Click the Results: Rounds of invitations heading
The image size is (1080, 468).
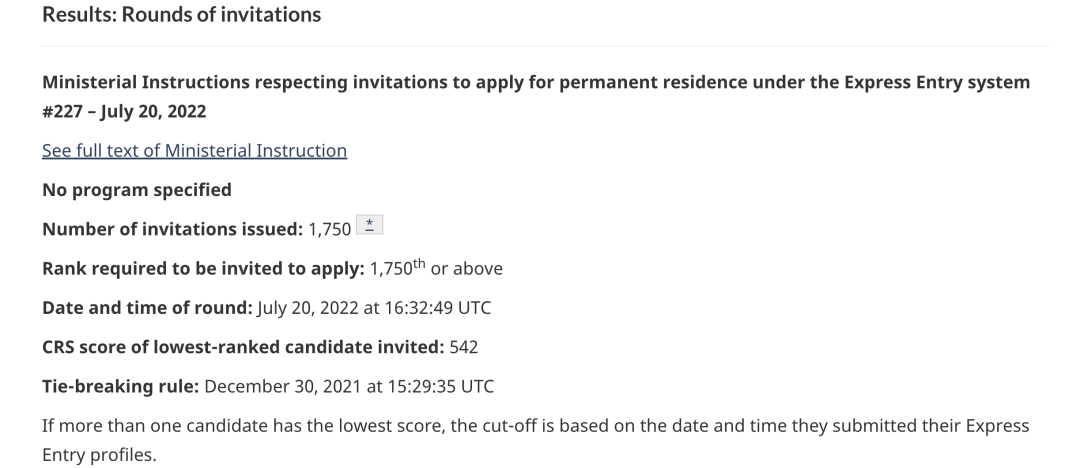(182, 14)
